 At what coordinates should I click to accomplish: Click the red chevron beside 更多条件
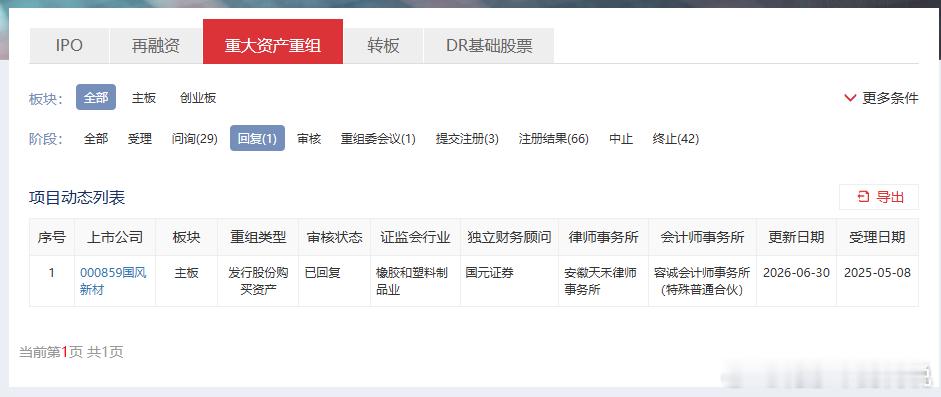pyautogui.click(x=850, y=98)
